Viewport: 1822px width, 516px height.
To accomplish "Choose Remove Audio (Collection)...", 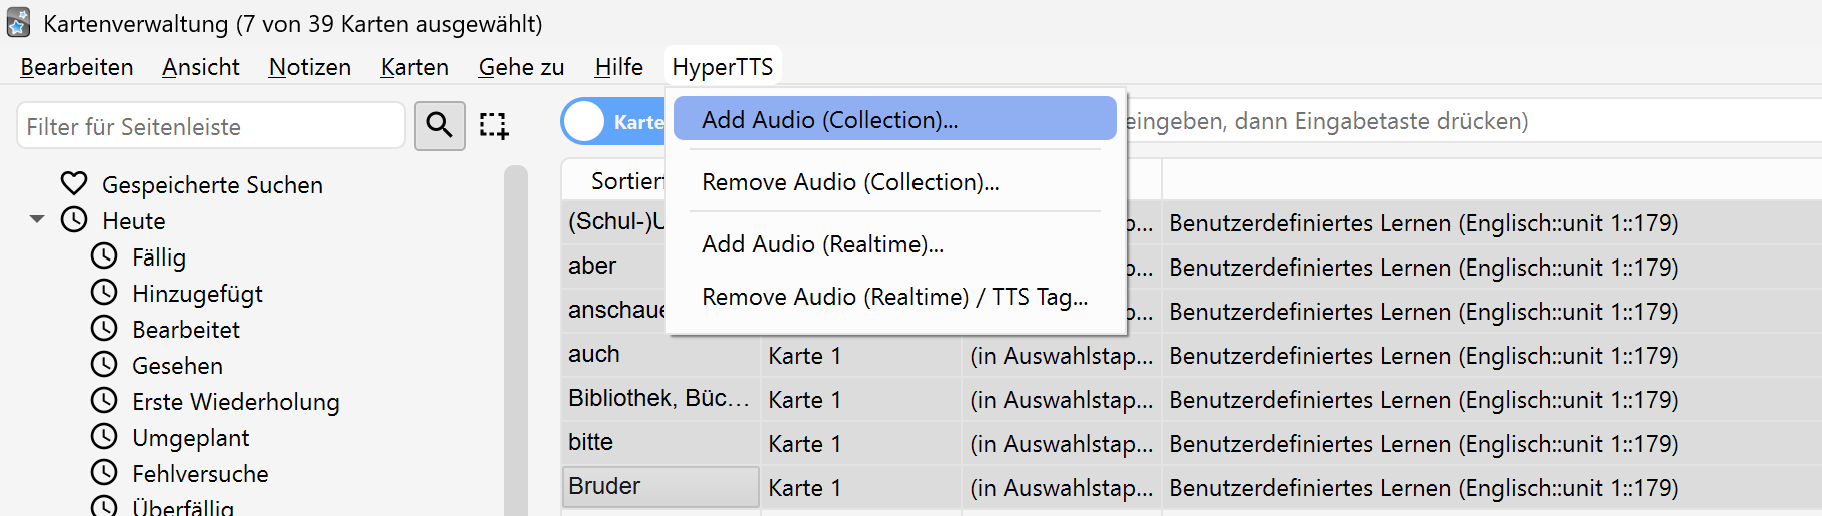I will (x=895, y=181).
